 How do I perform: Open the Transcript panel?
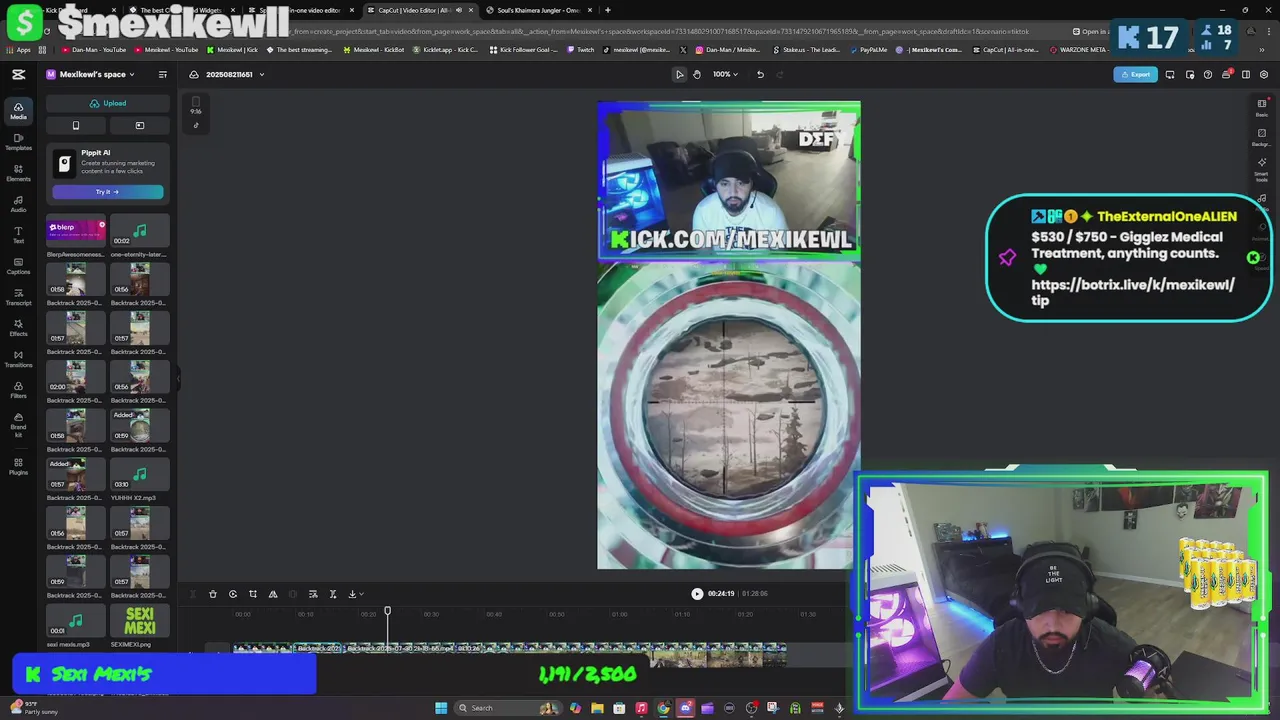pyautogui.click(x=18, y=297)
